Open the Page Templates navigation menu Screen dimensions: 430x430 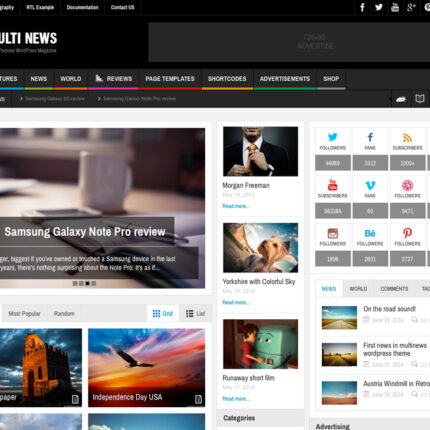170,79
